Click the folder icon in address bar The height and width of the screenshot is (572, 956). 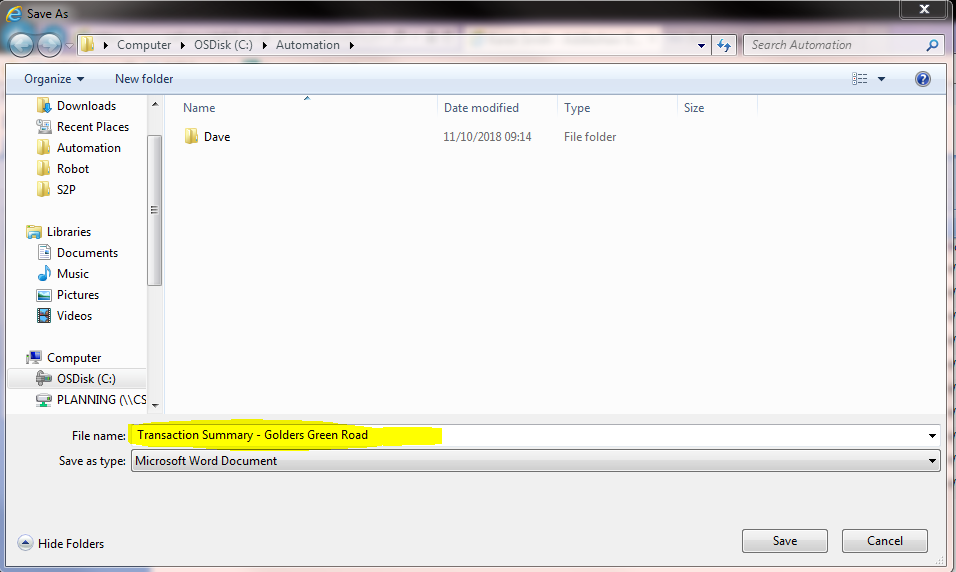pos(88,45)
